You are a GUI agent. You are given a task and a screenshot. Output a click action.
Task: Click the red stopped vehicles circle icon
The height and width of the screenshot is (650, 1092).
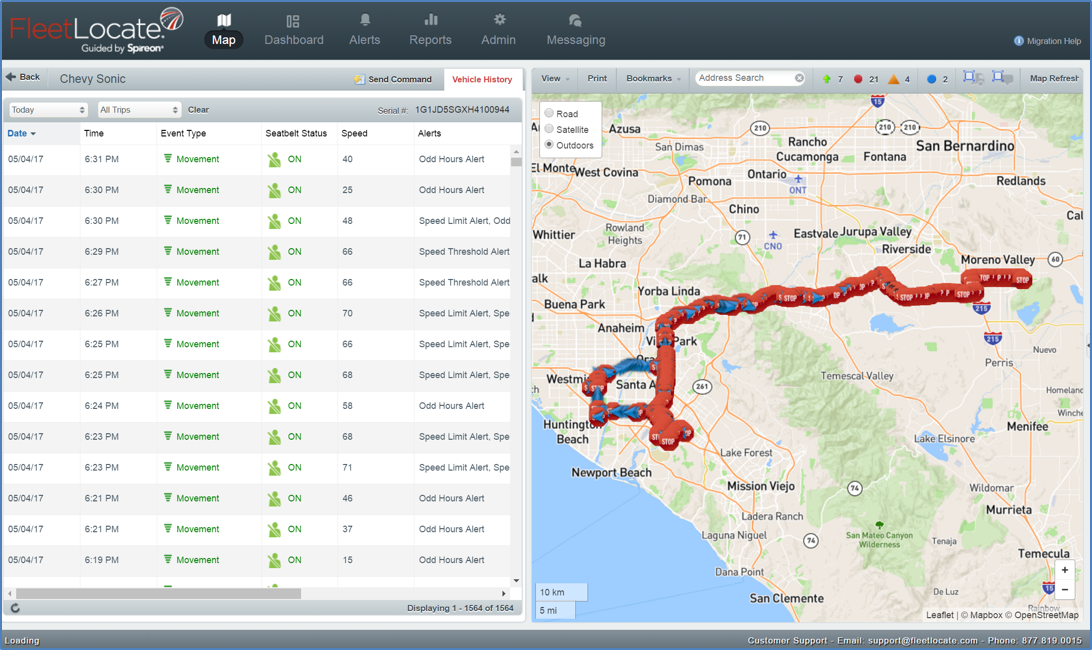(858, 79)
